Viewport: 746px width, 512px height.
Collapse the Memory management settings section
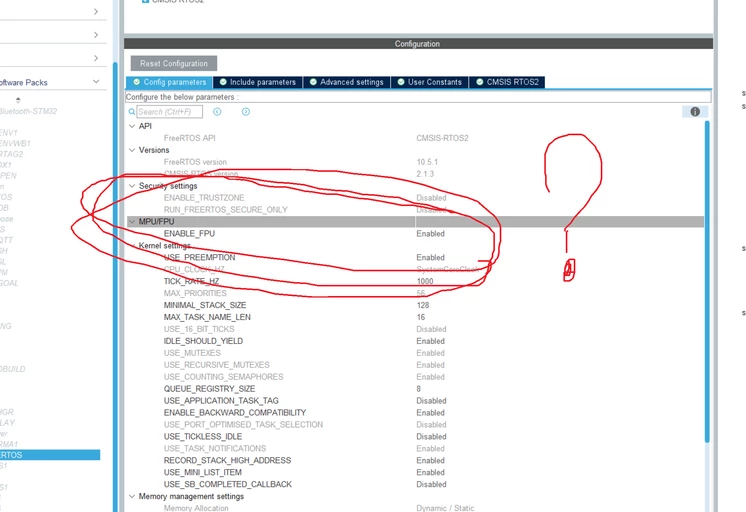click(x=132, y=496)
